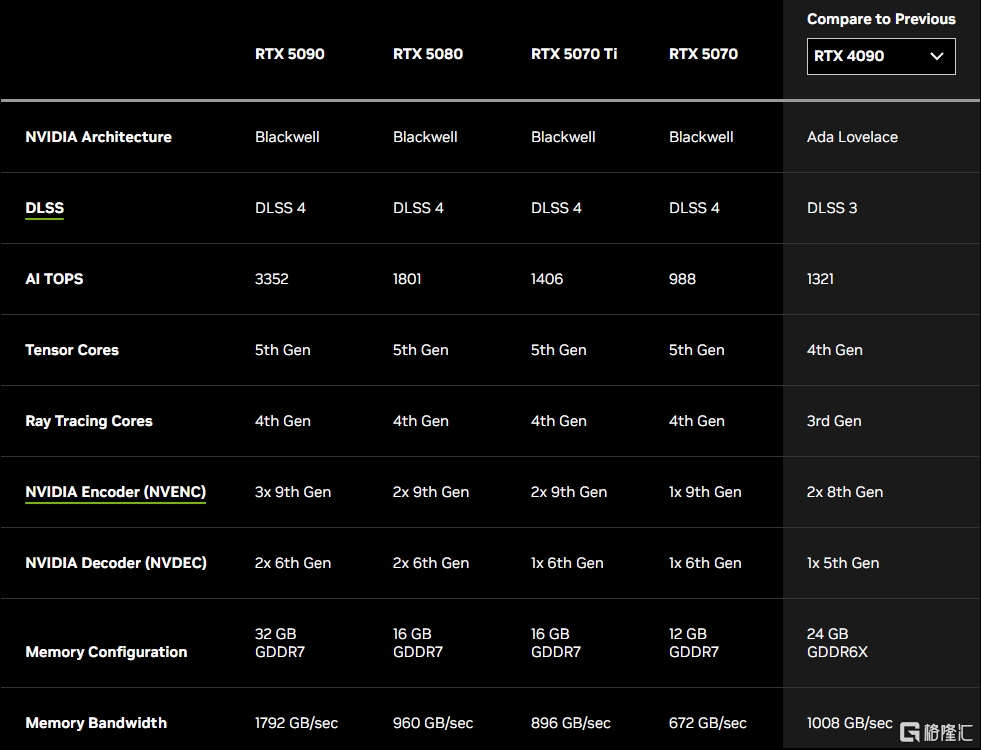Select the RTX 5080 column header
The width and height of the screenshot is (981, 750).
click(427, 54)
